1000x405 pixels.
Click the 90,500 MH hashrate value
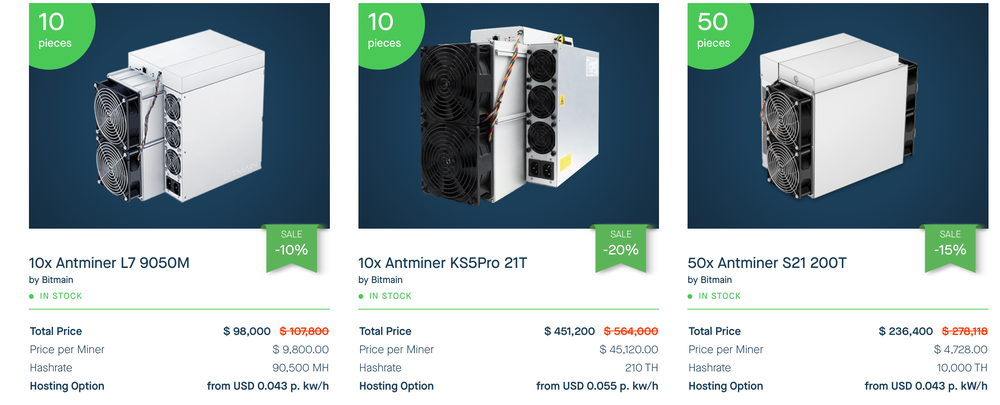[x=301, y=368]
